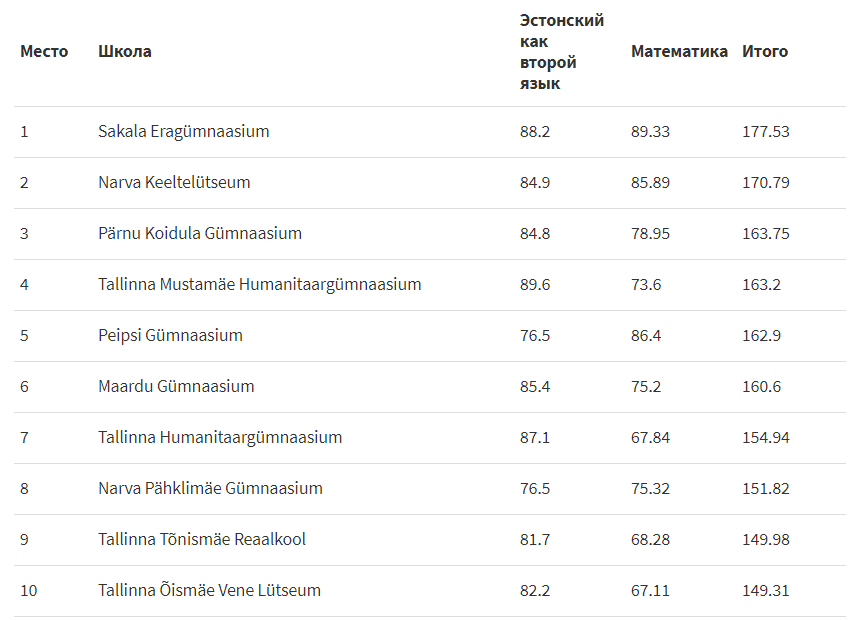Select Tallinna Tõnismäe Reaalkool row
Screen dimensions: 864x620
click(x=430, y=540)
